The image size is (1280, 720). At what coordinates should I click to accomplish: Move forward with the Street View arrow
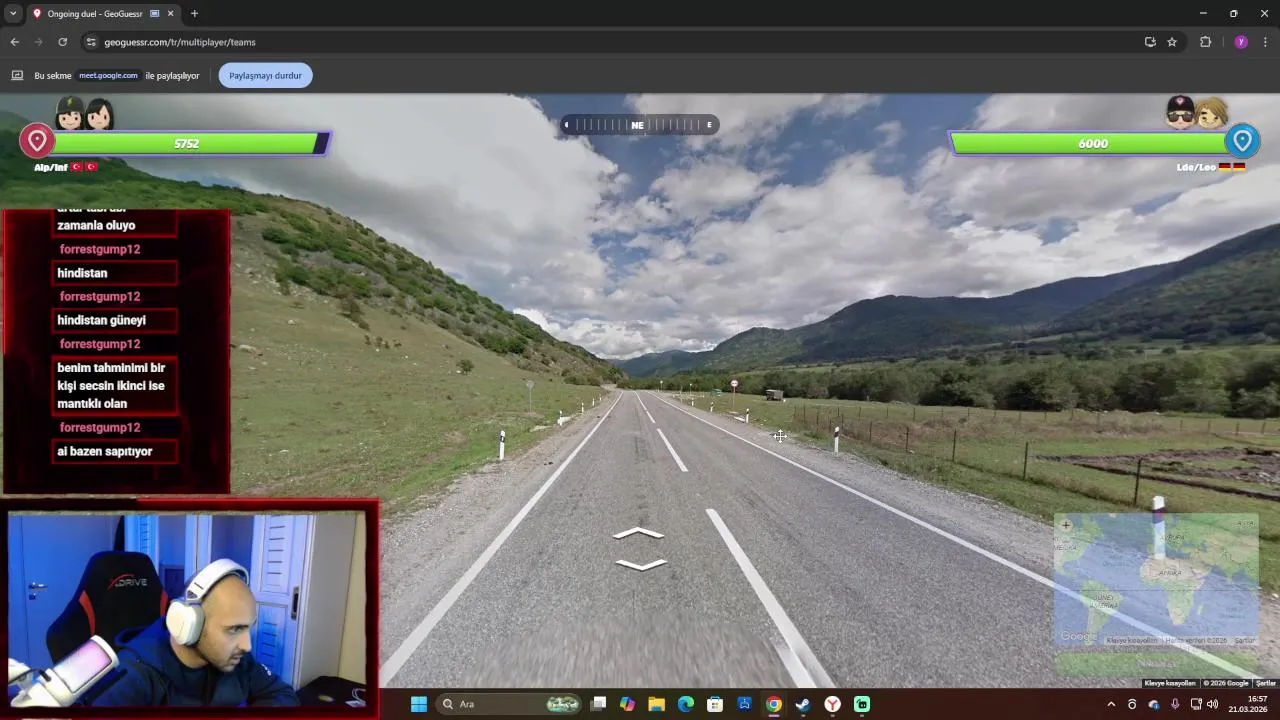tap(638, 534)
